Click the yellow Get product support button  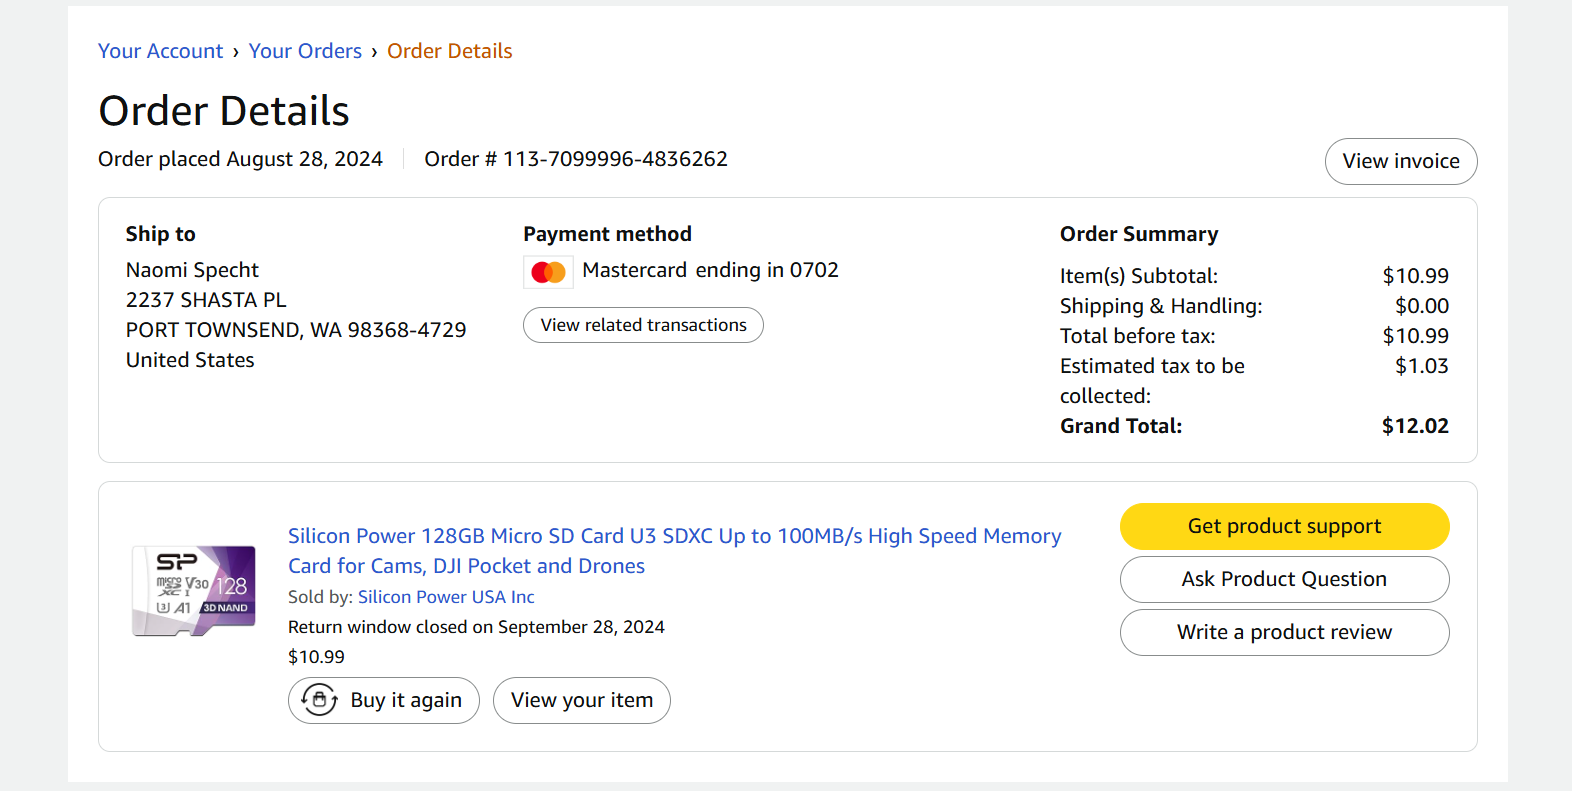coord(1284,526)
